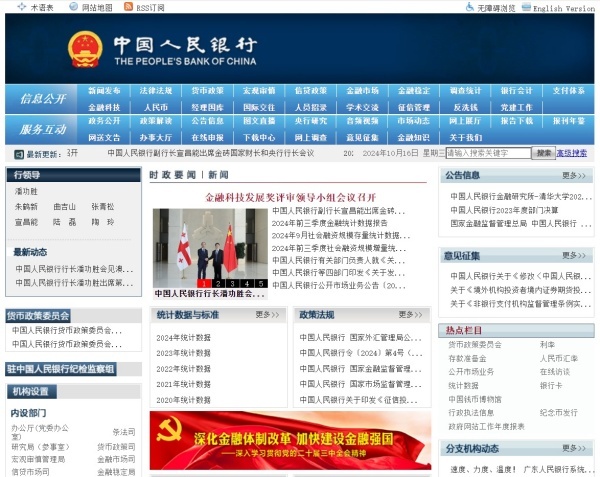
Task: Click the 术语表 glossary icon
Action: (x=22, y=7)
